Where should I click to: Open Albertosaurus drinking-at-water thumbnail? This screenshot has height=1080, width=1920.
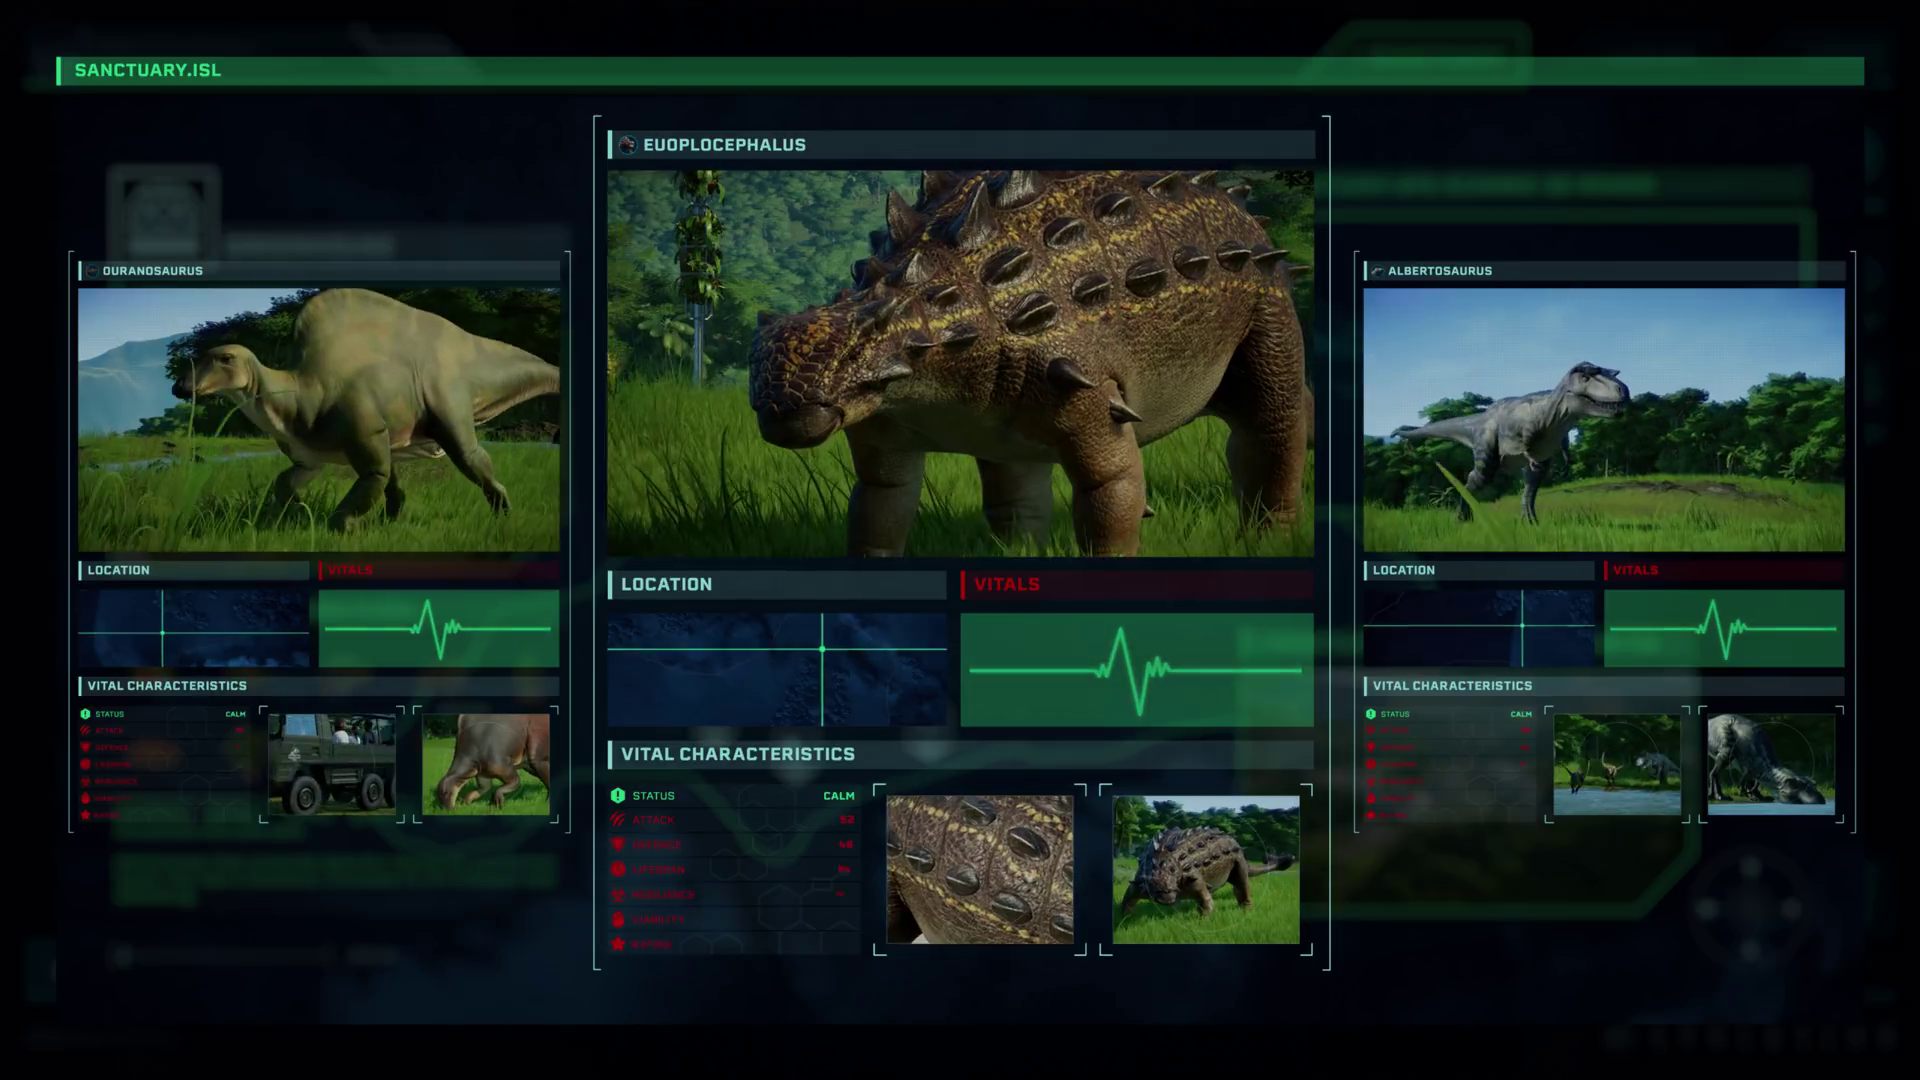(1771, 764)
